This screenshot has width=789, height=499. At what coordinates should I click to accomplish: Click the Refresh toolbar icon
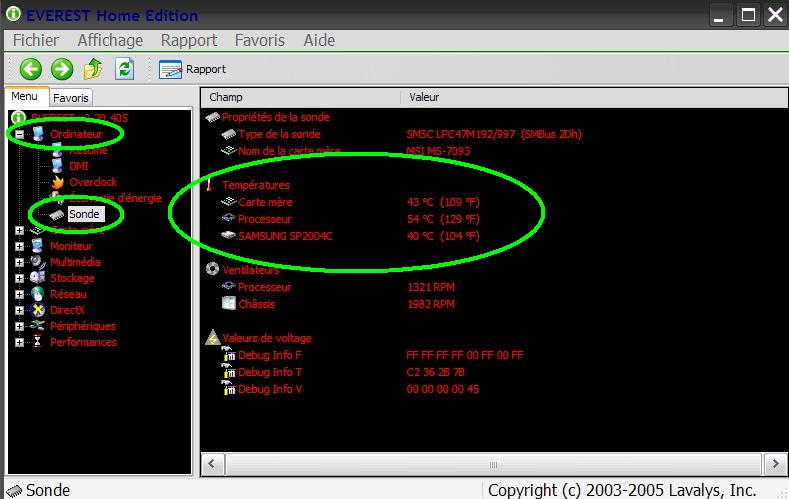(x=124, y=69)
